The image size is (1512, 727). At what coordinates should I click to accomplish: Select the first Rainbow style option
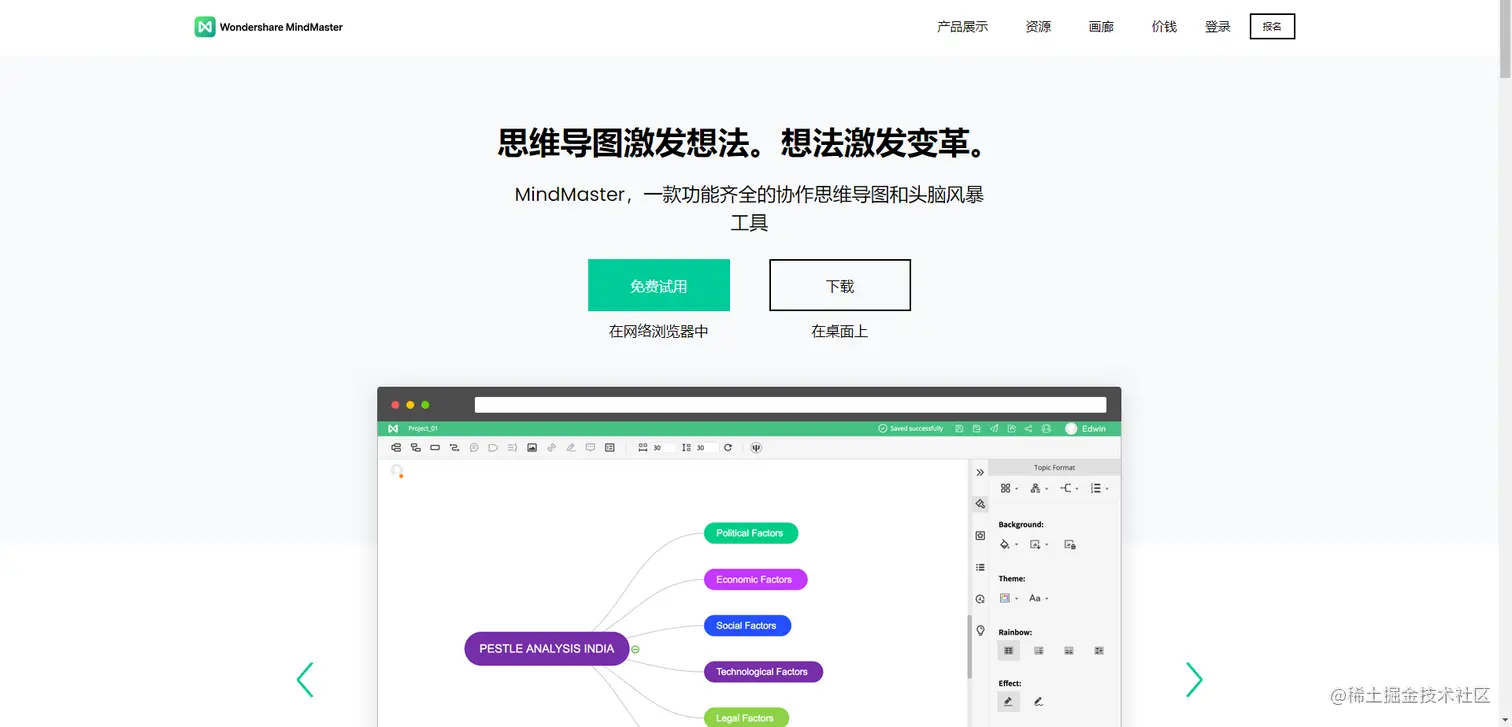(1008, 651)
